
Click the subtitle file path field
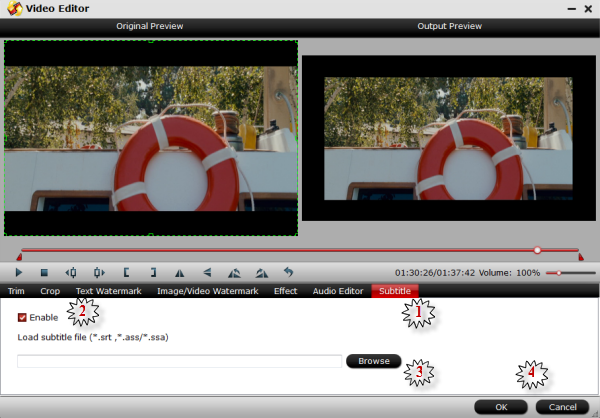coord(179,361)
